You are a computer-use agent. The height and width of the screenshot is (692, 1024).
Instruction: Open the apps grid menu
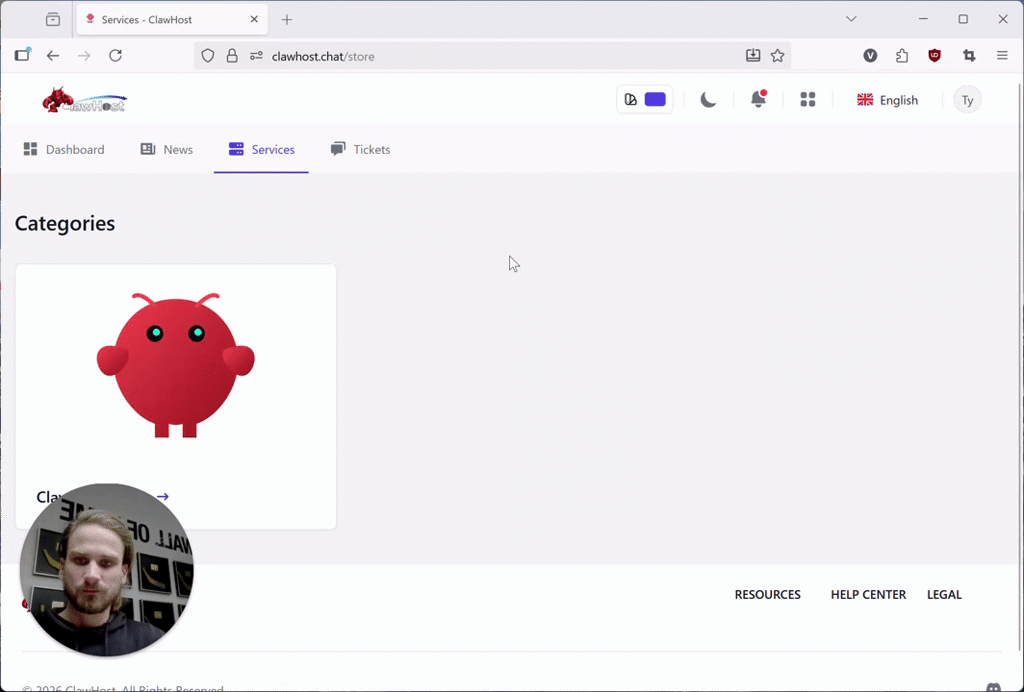tap(808, 100)
